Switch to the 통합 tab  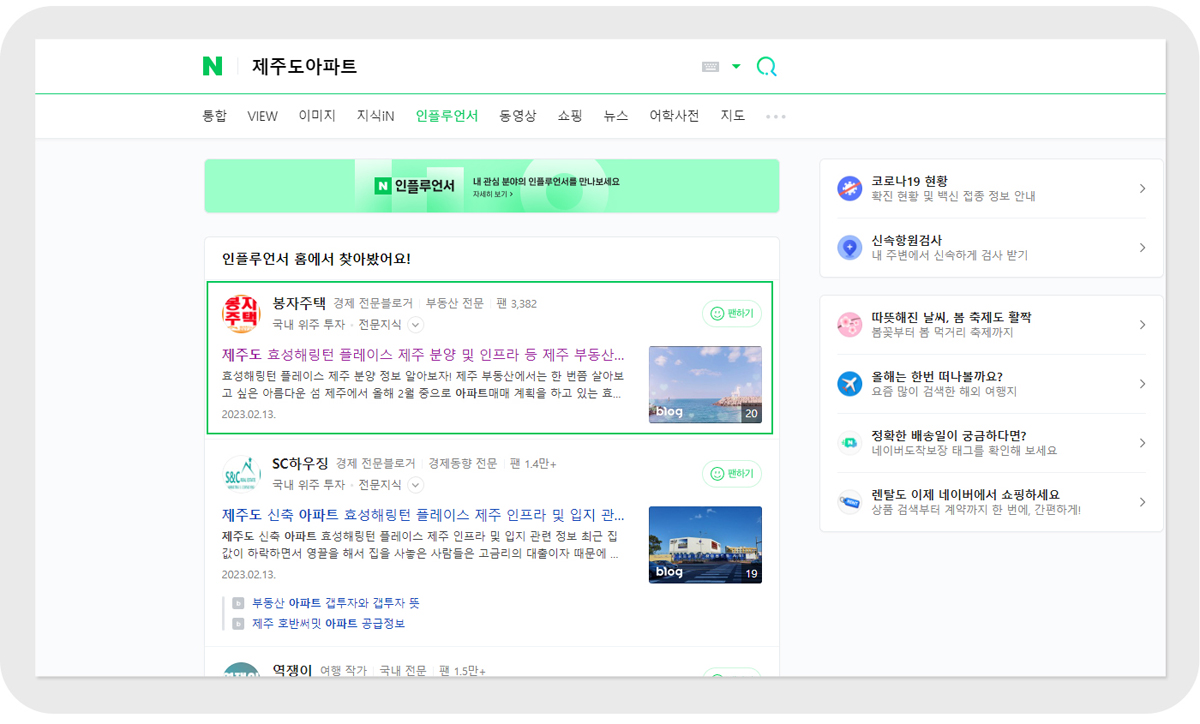coord(215,116)
